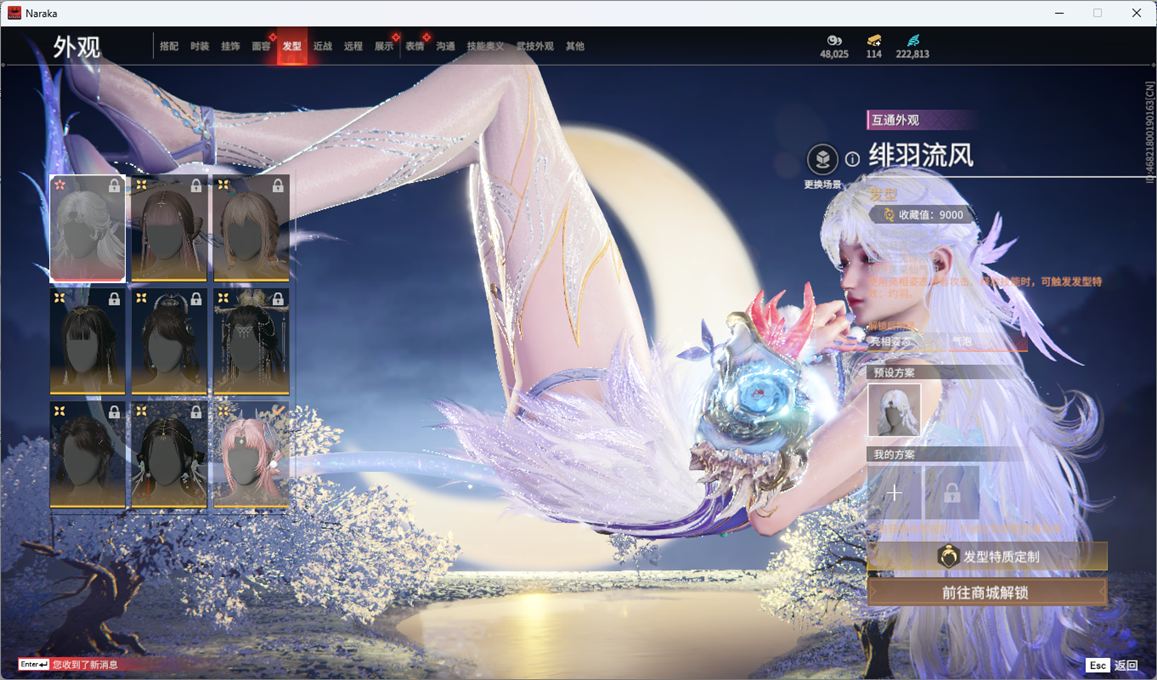The width and height of the screenshot is (1157, 680).
Task: Switch to the 展示 display tab
Action: [x=384, y=46]
